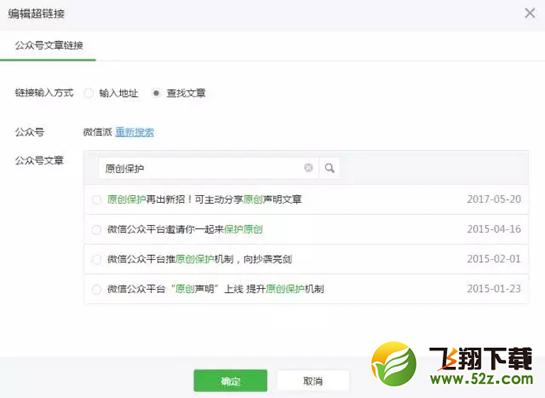Viewport: 545px width, 398px height.
Task: Select the 2015-04-16 article radio button
Action: tap(96, 229)
